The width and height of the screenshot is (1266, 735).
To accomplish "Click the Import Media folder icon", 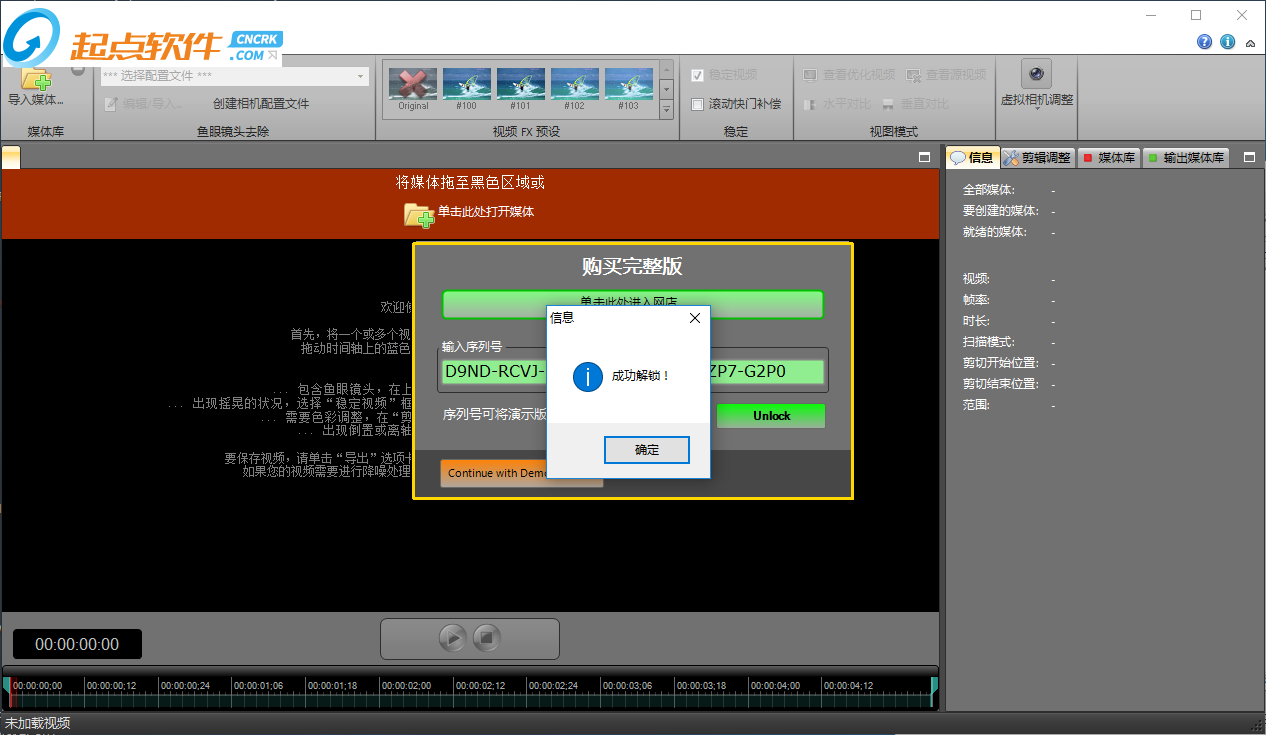I will (35, 79).
